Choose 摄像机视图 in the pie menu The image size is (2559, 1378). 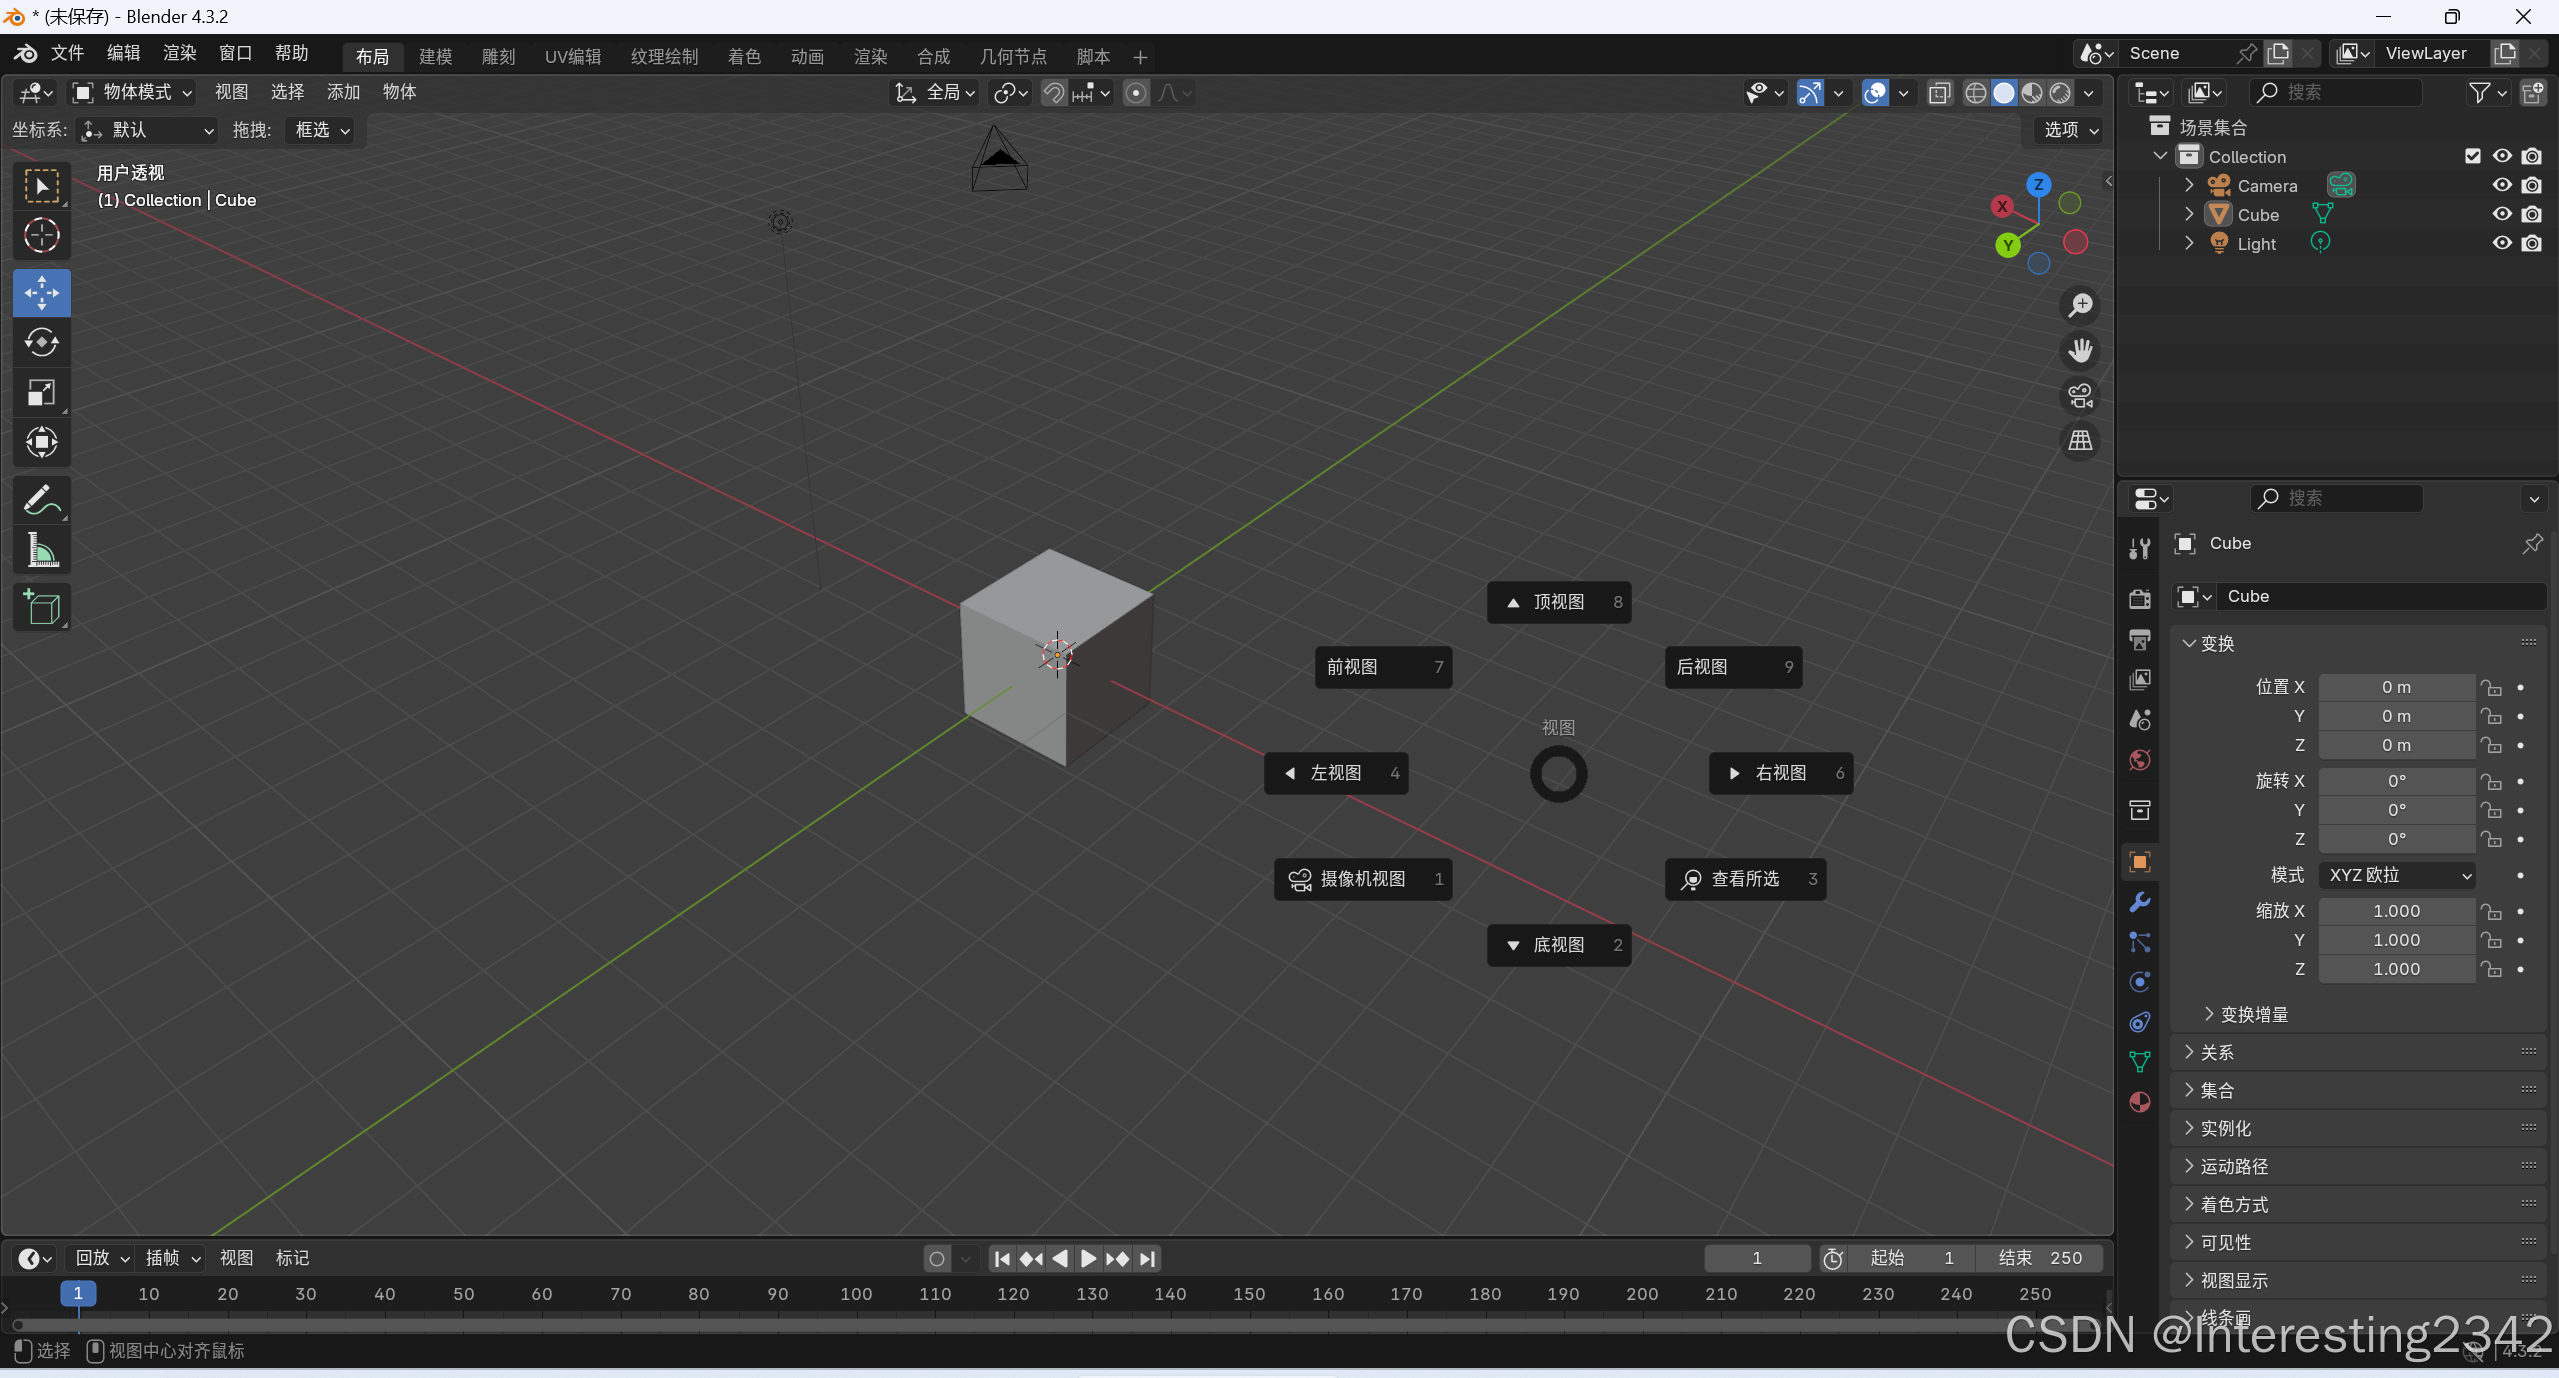pos(1362,879)
